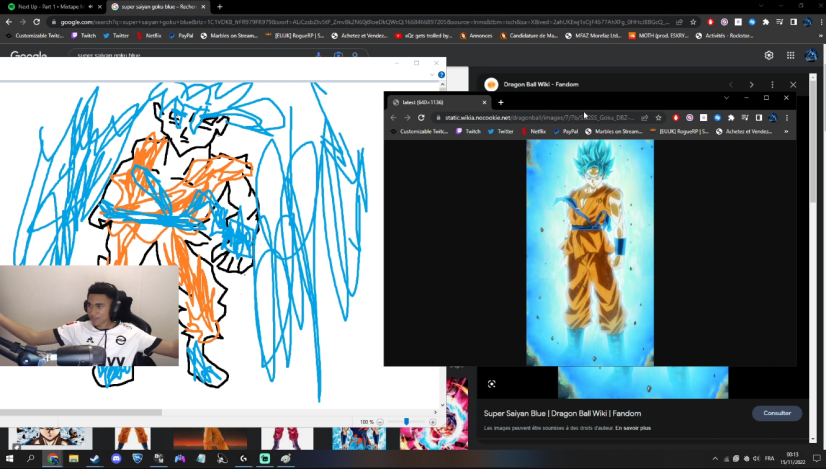The image size is (826, 469).
Task: Open Chrome from the taskbar
Action: (53, 458)
